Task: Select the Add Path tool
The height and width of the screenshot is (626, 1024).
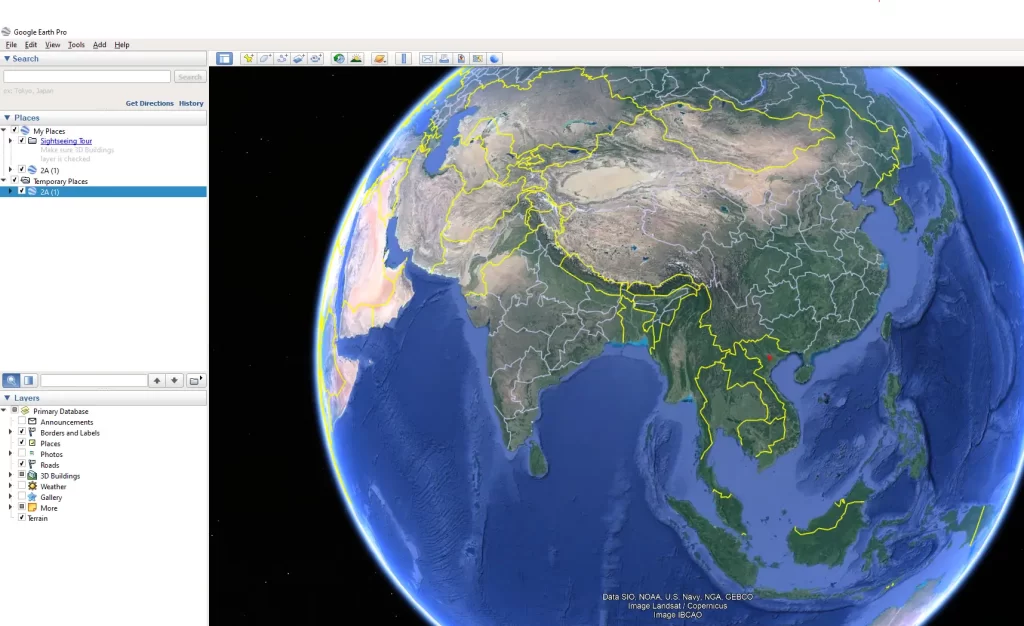Action: [x=282, y=59]
